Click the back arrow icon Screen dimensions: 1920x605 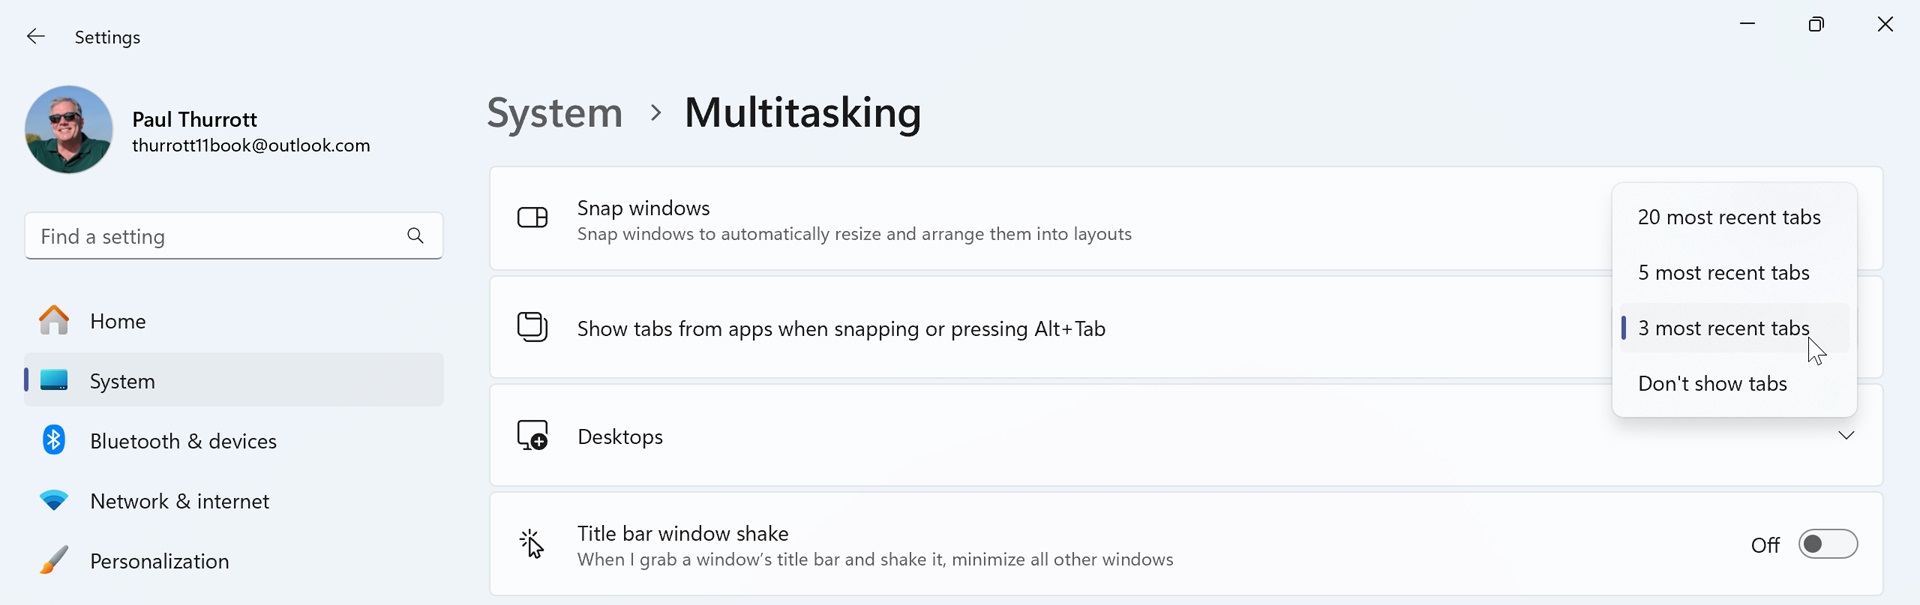click(36, 37)
